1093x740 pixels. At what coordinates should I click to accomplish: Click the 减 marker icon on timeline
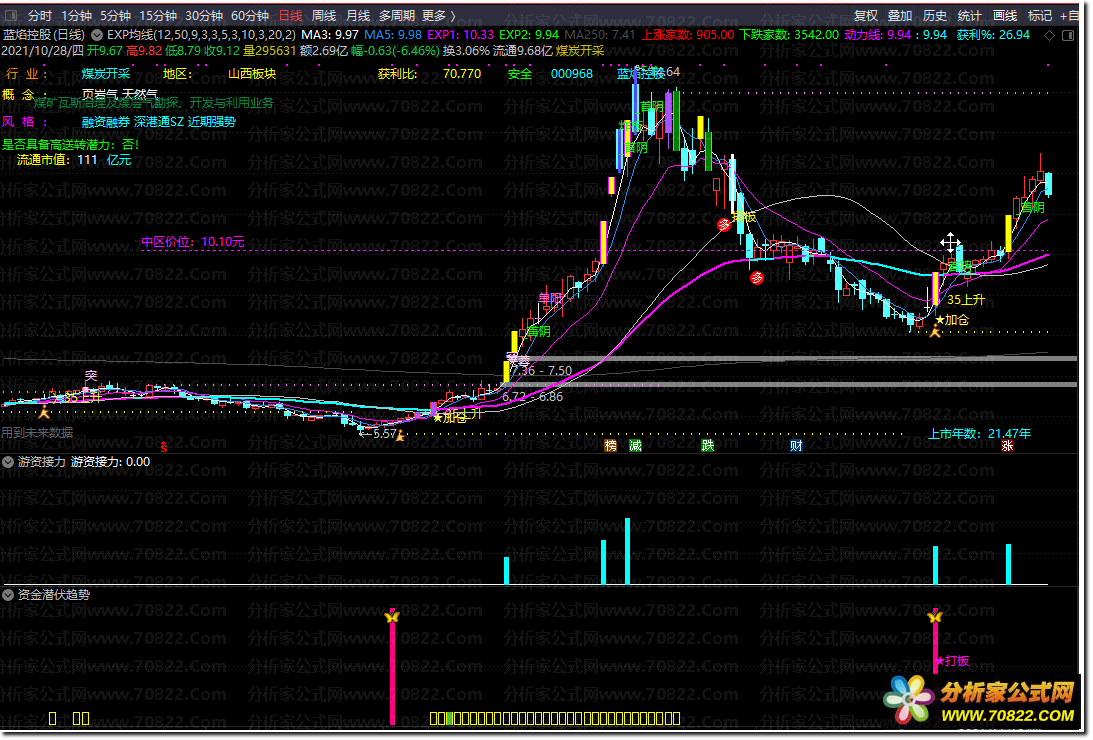click(635, 446)
